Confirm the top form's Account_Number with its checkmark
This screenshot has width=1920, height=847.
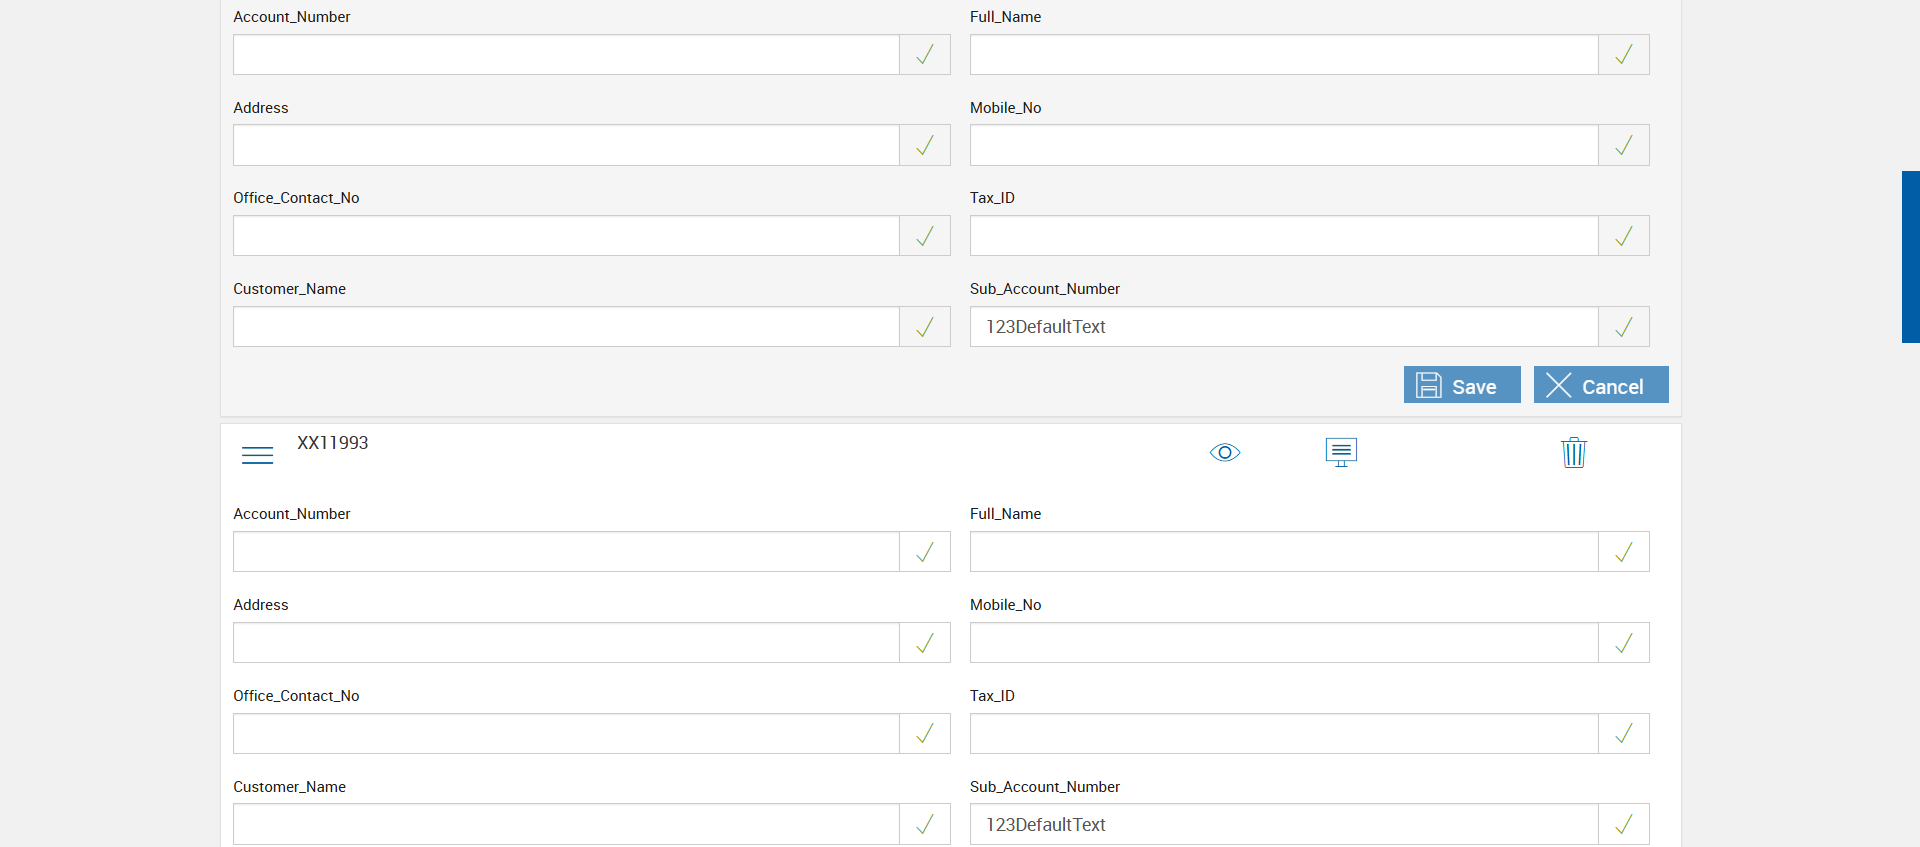point(925,55)
